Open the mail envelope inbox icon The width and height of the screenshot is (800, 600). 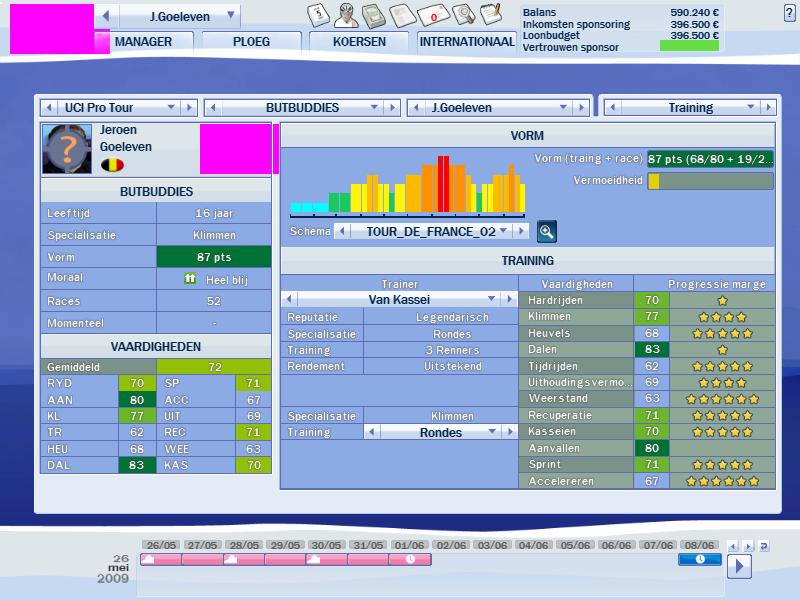(432, 16)
